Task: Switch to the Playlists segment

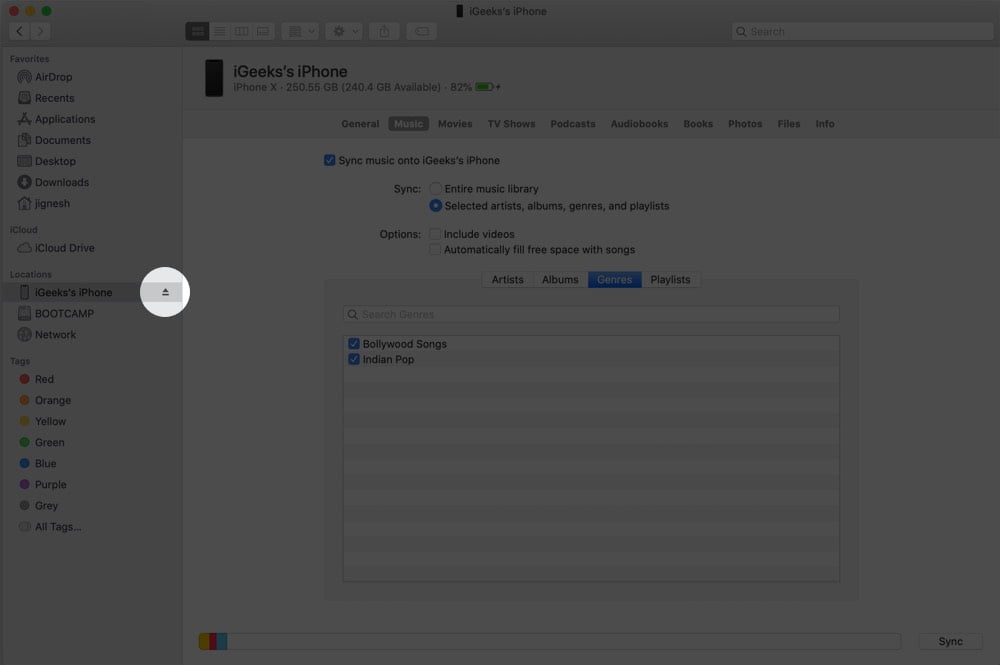Action: 670,279
